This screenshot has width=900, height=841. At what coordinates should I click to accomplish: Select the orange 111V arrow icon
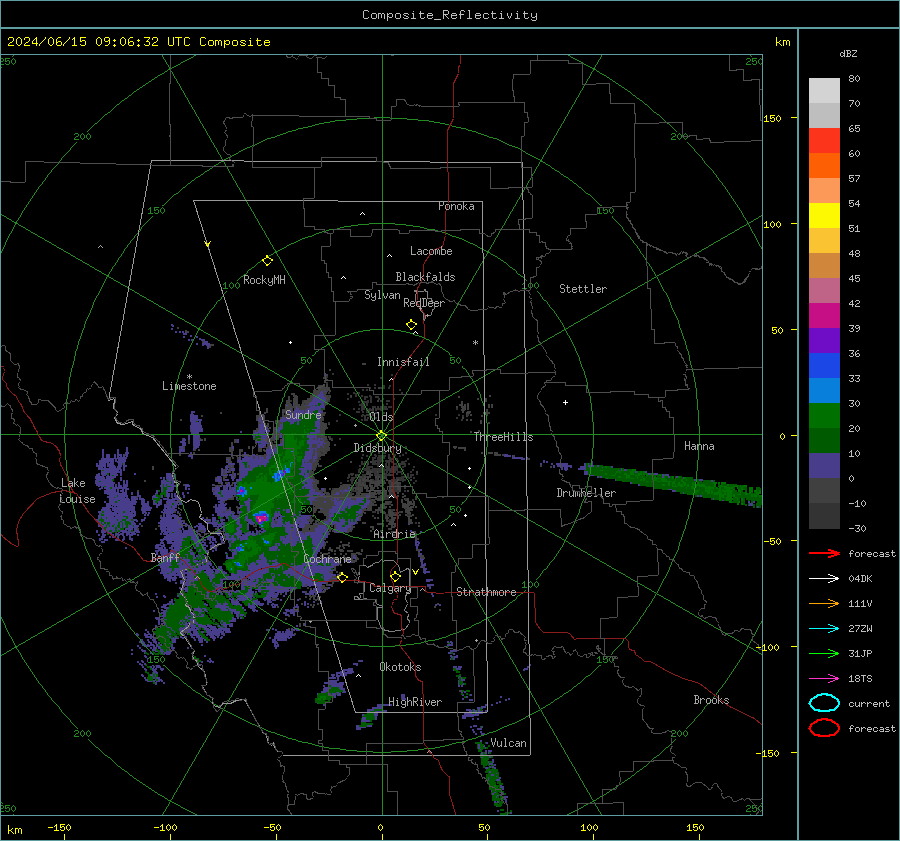[824, 603]
